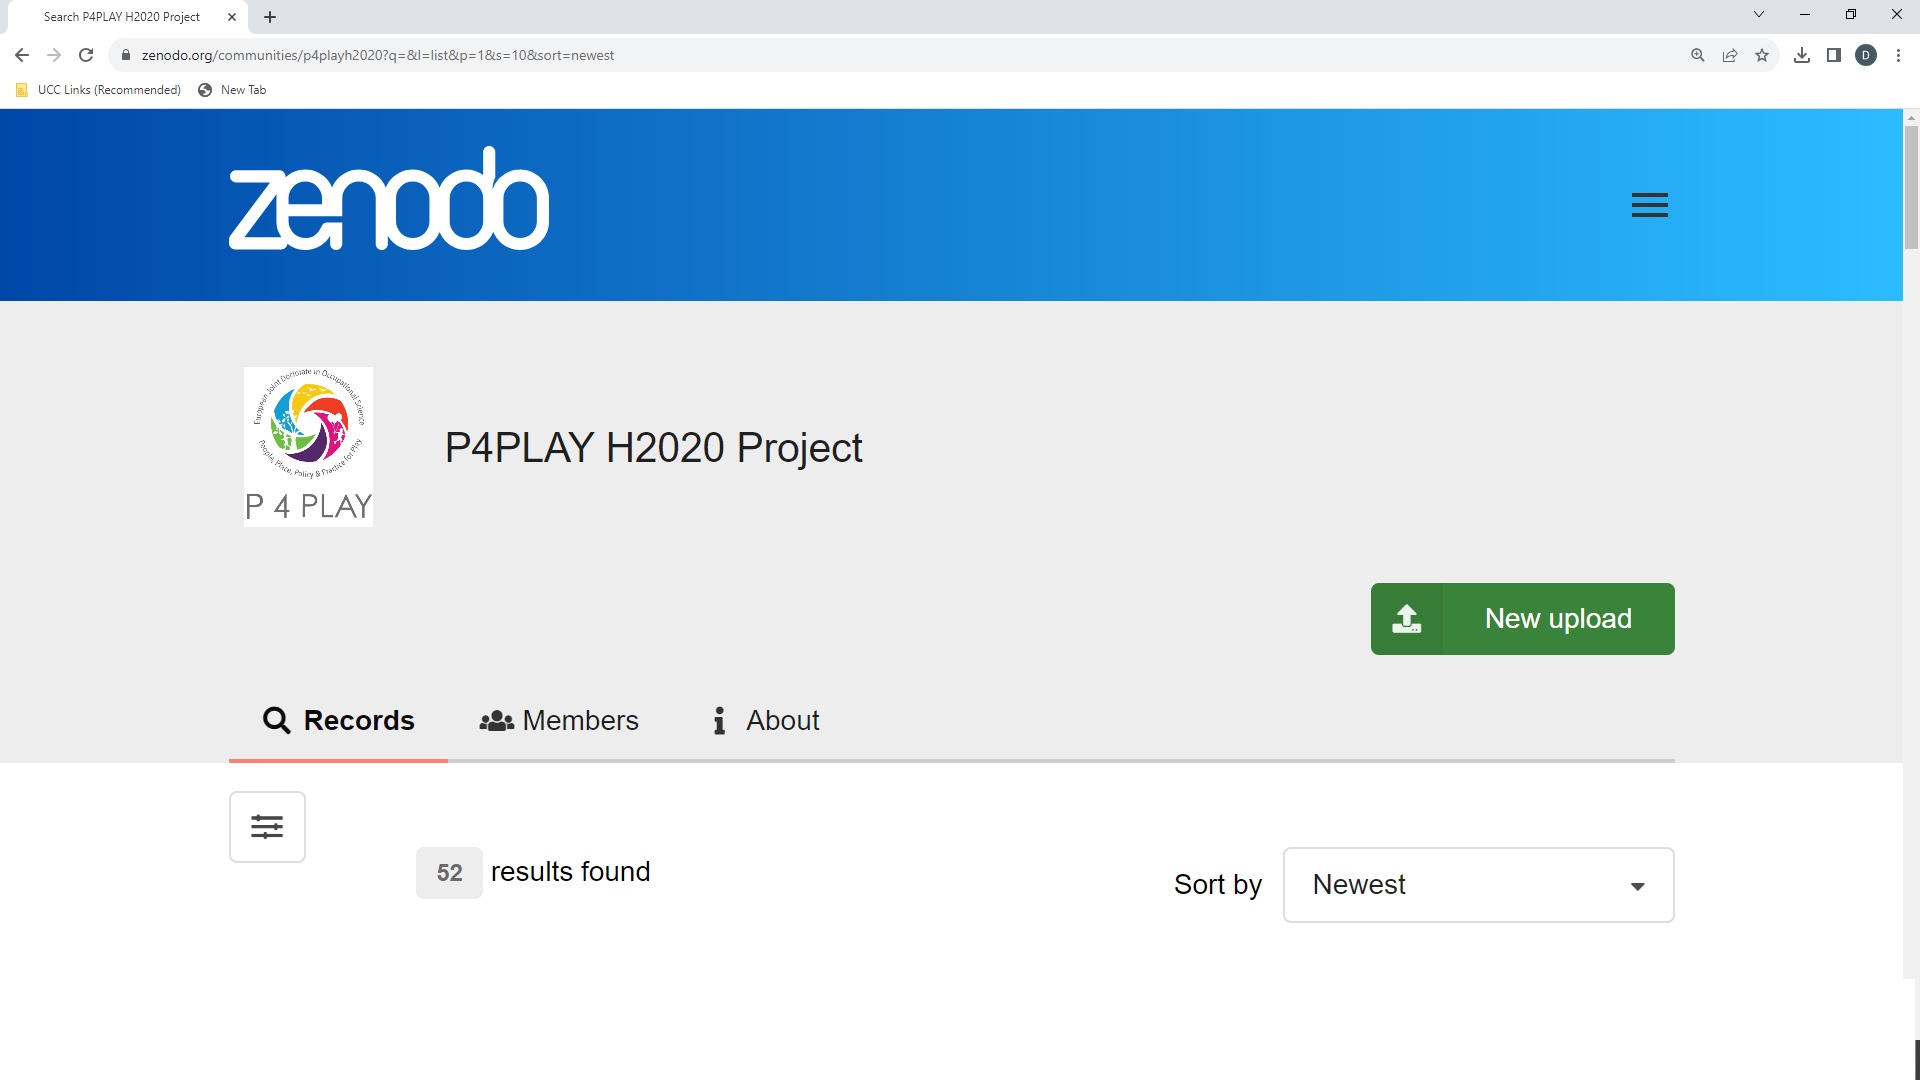Click the New upload button

(x=1522, y=619)
